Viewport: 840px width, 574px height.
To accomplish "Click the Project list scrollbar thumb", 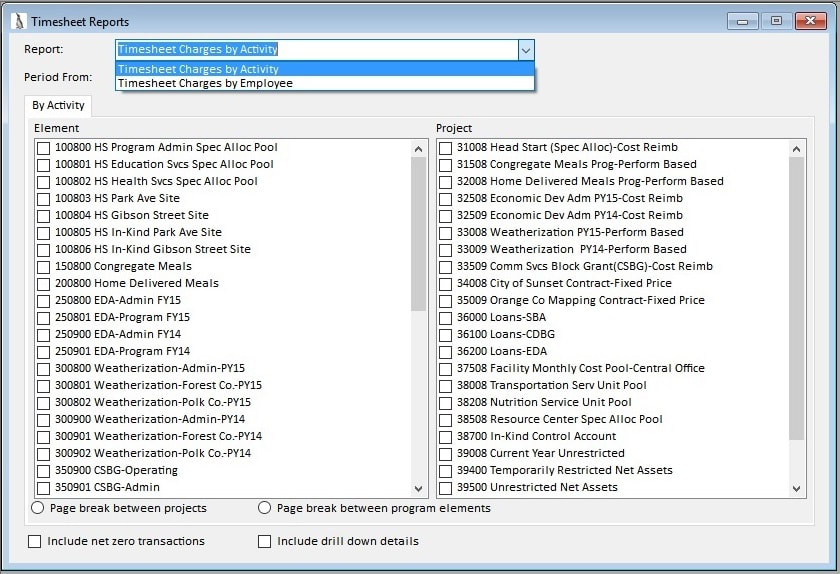I will [x=796, y=299].
